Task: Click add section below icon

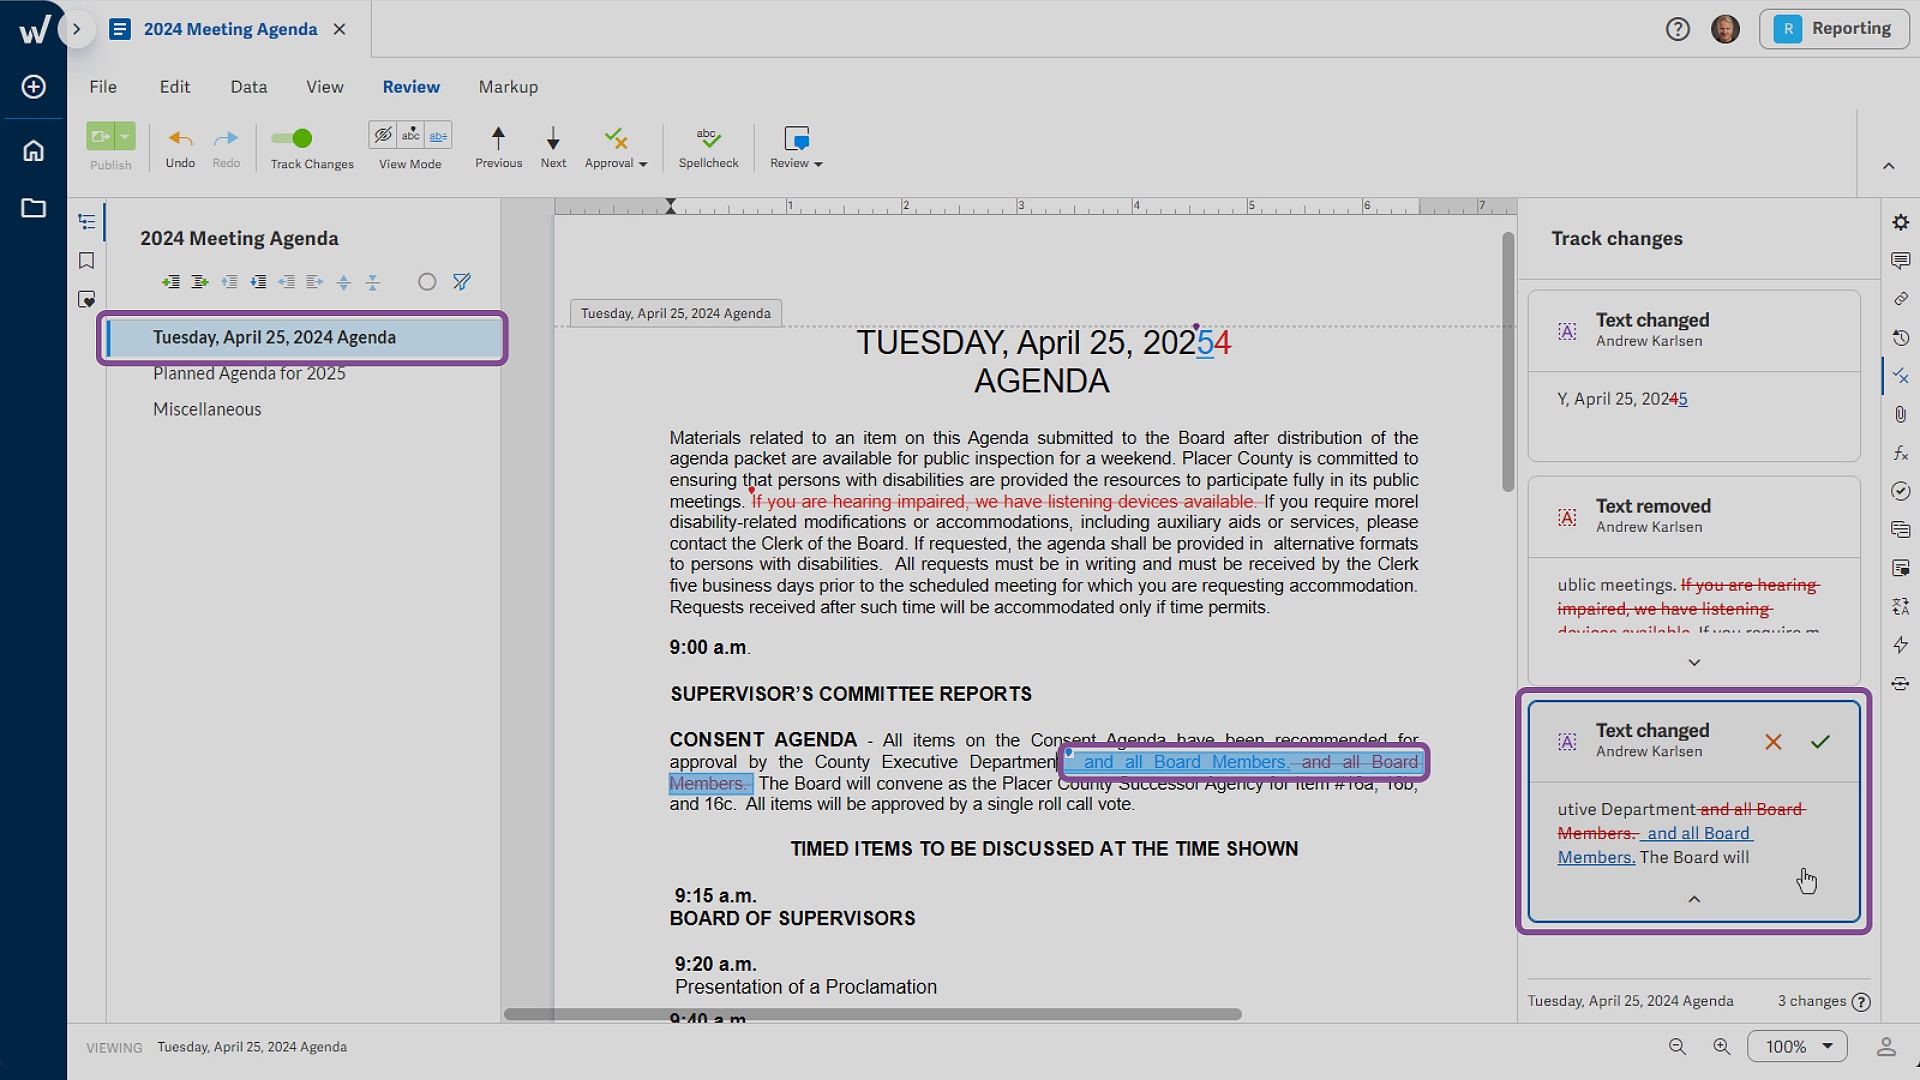Action: click(200, 282)
